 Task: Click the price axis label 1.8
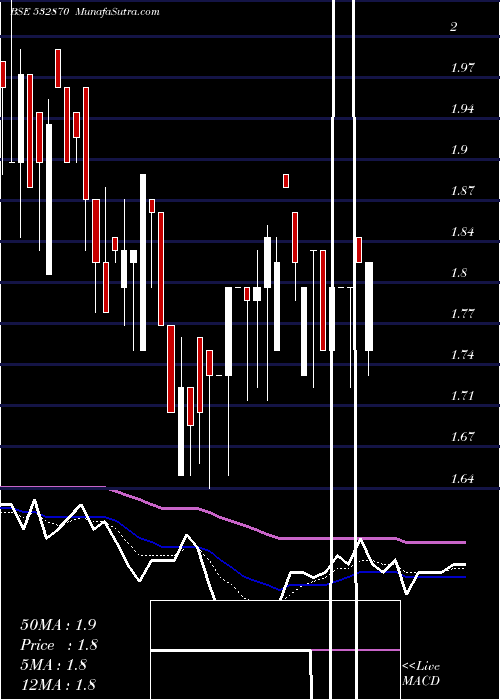pyautogui.click(x=458, y=272)
